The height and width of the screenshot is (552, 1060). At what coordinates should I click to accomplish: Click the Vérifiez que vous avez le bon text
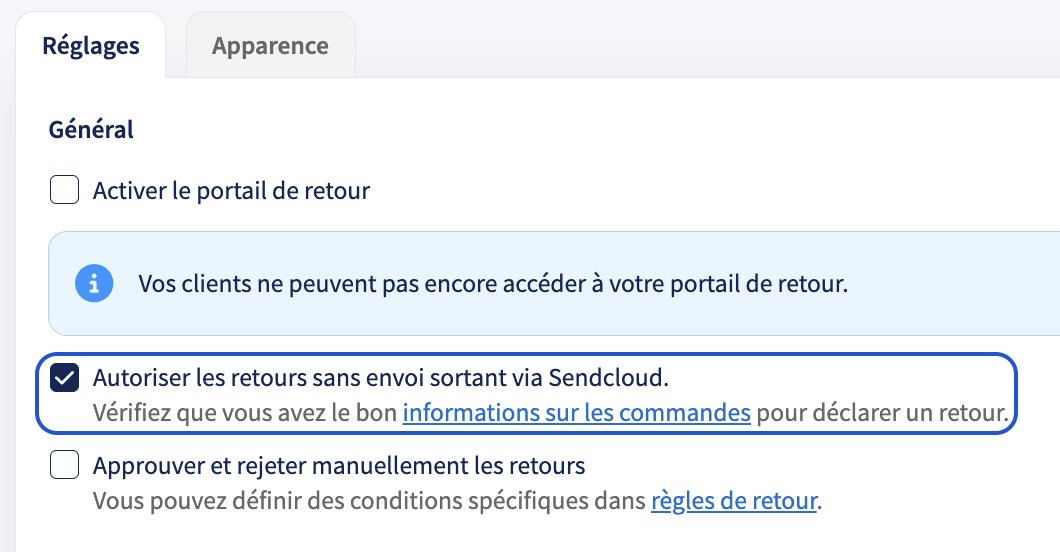[245, 412]
